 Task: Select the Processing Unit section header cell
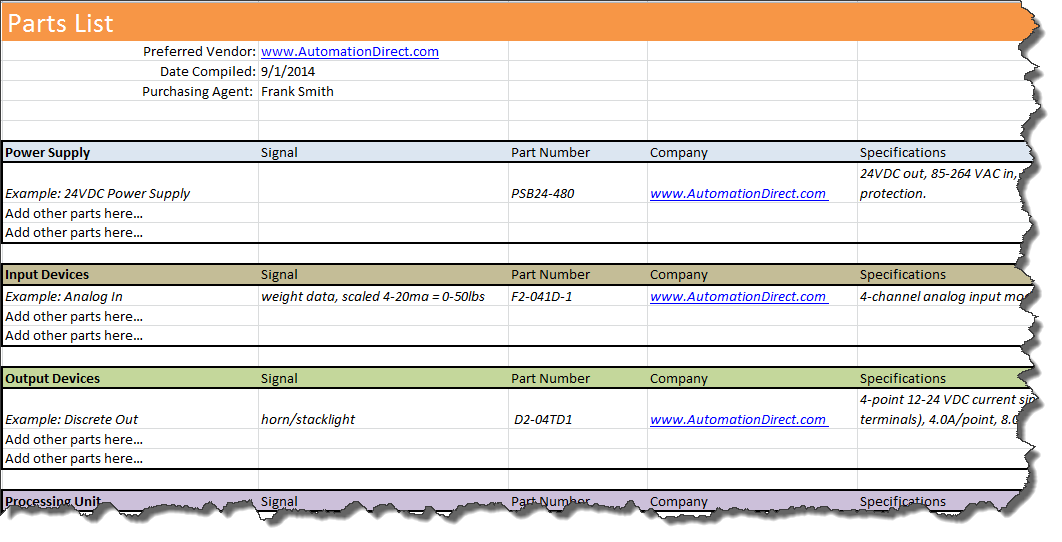pyautogui.click(x=52, y=501)
